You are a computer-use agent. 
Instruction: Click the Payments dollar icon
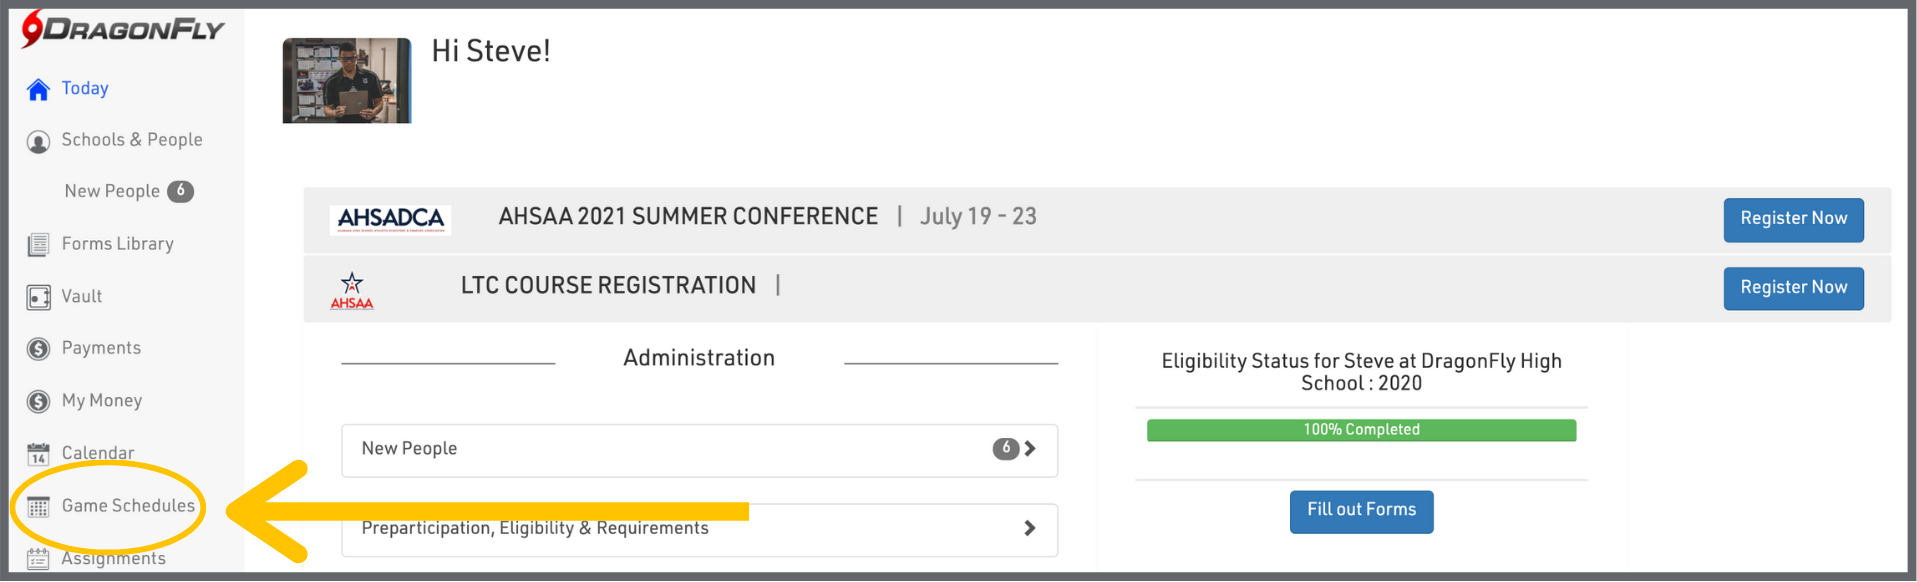pyautogui.click(x=38, y=349)
